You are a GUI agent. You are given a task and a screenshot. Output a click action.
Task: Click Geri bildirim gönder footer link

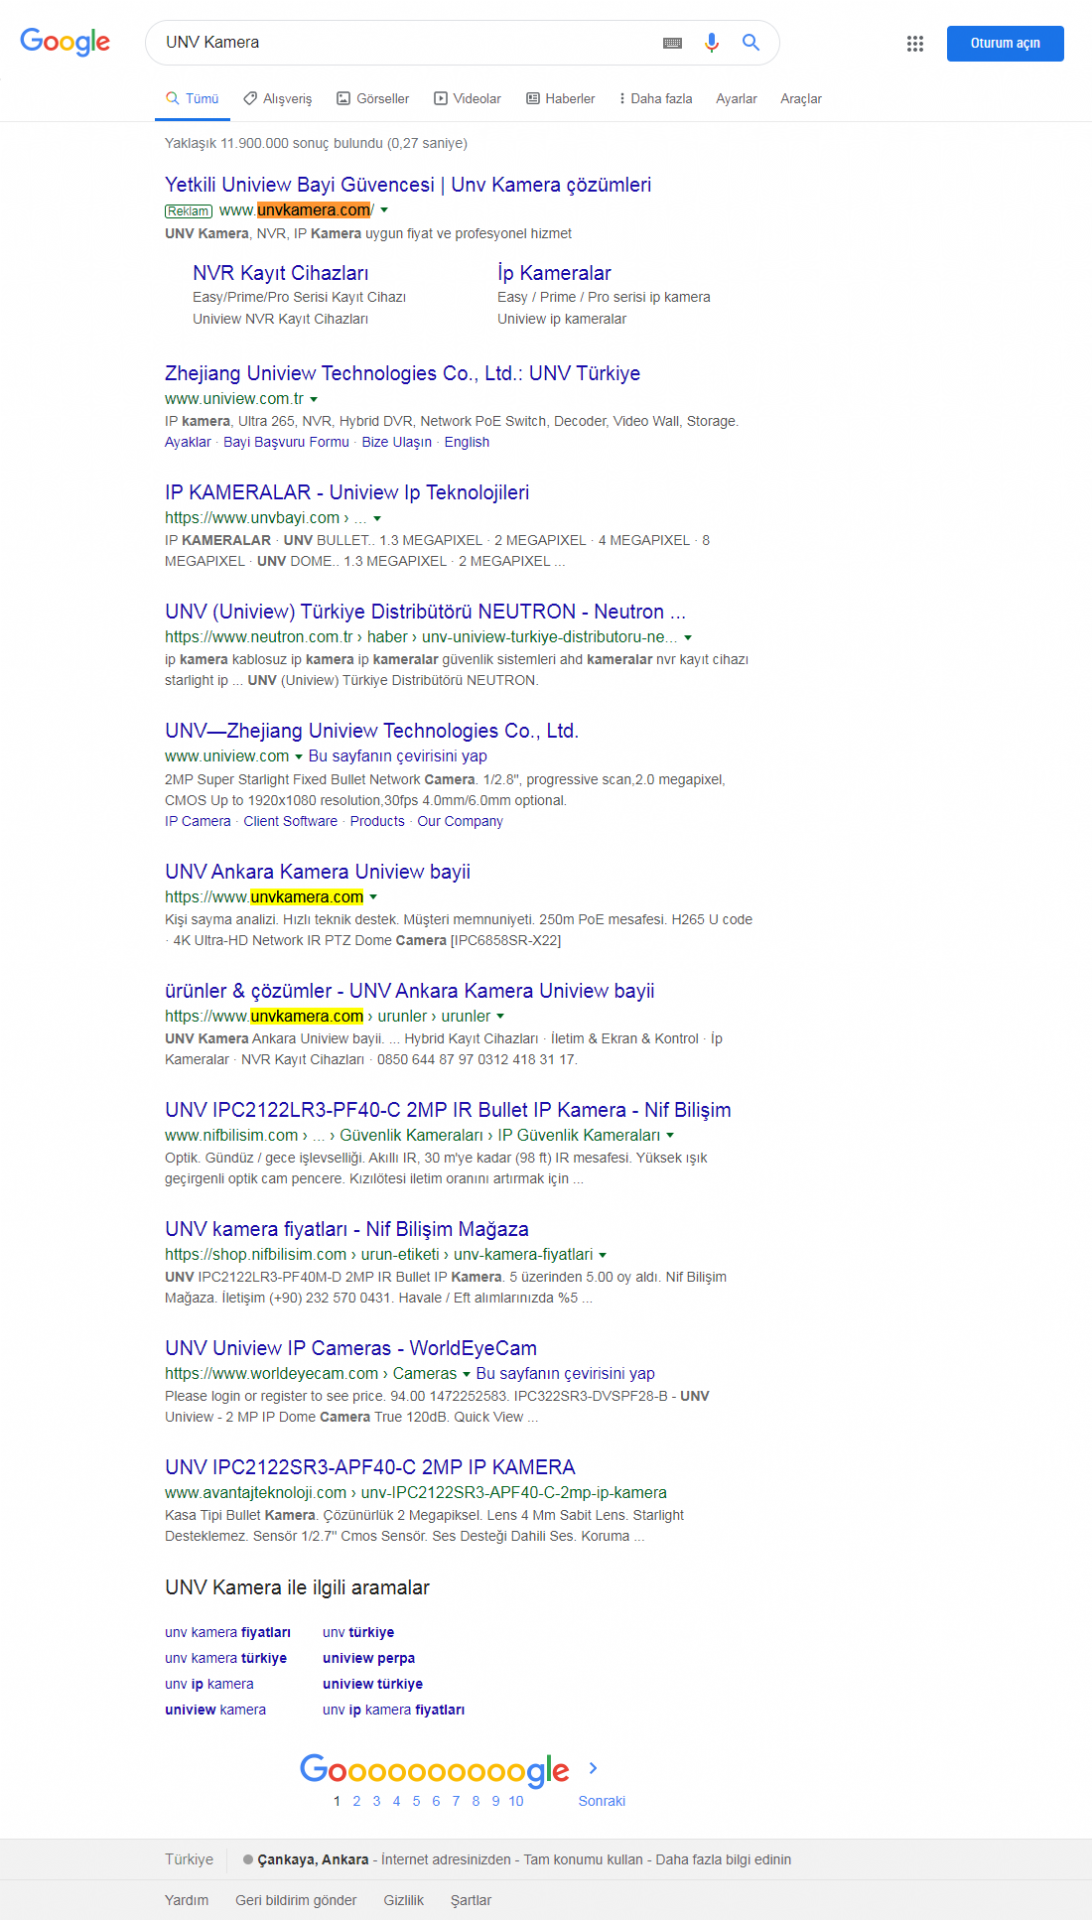click(296, 1900)
